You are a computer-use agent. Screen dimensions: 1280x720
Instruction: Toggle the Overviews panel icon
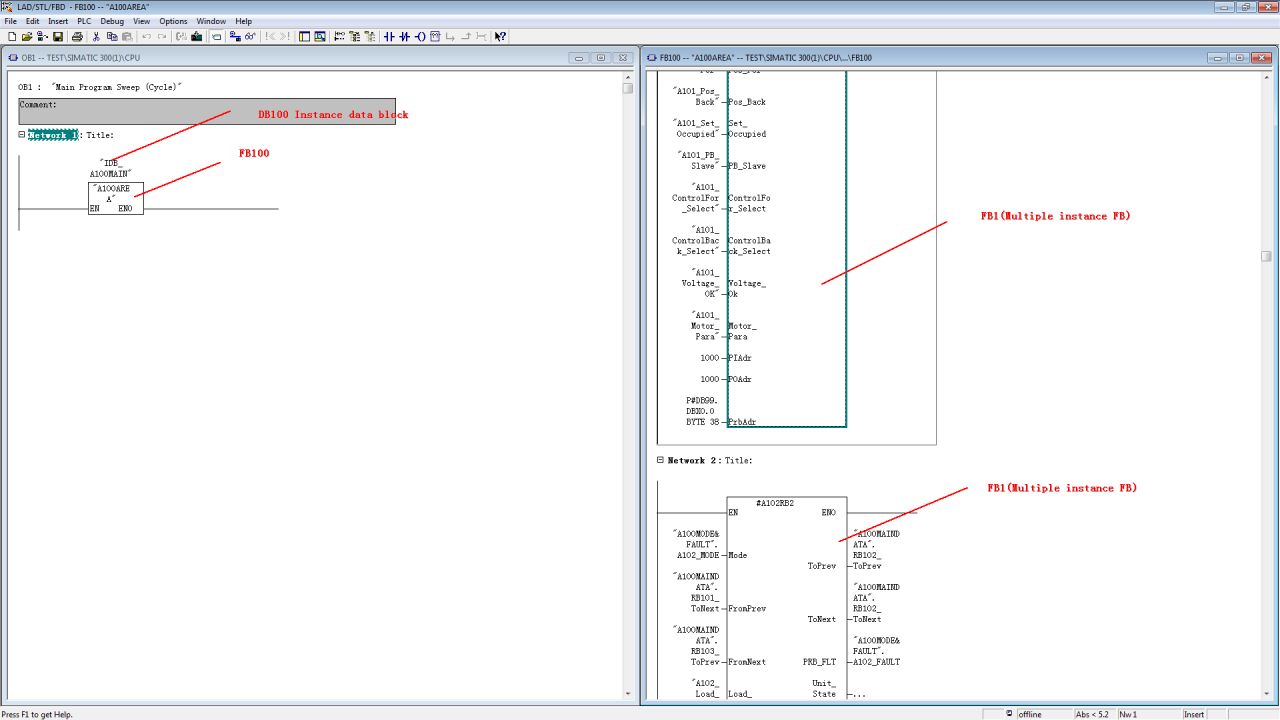point(304,36)
